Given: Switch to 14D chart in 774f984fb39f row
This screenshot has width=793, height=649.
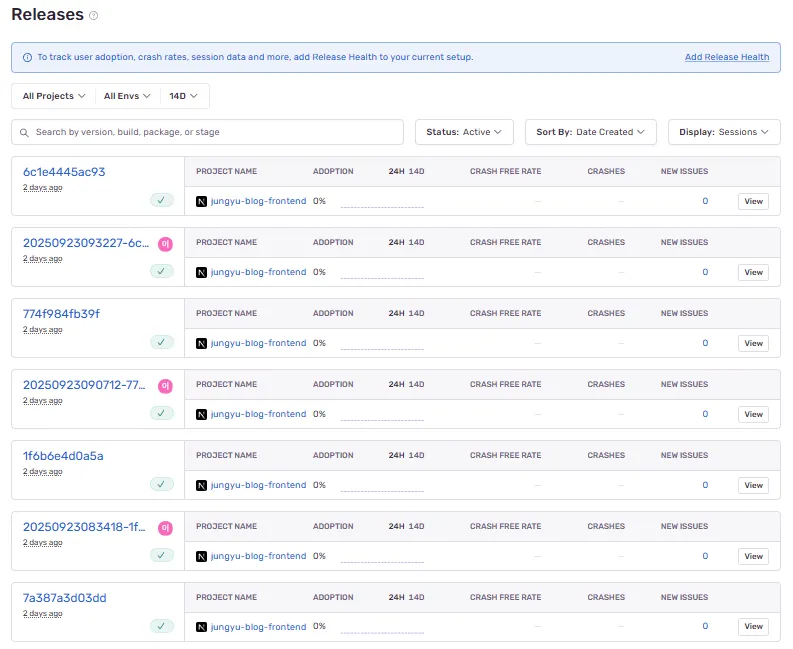Looking at the screenshot, I should (x=416, y=313).
